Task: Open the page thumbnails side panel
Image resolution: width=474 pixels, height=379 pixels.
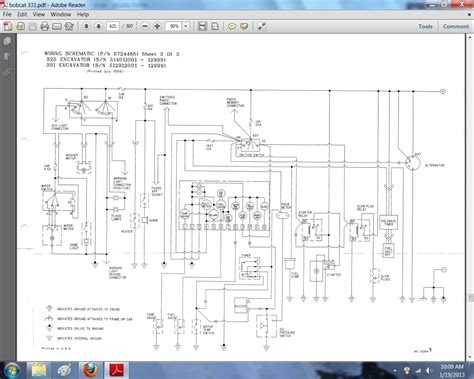Action: (x=7, y=41)
